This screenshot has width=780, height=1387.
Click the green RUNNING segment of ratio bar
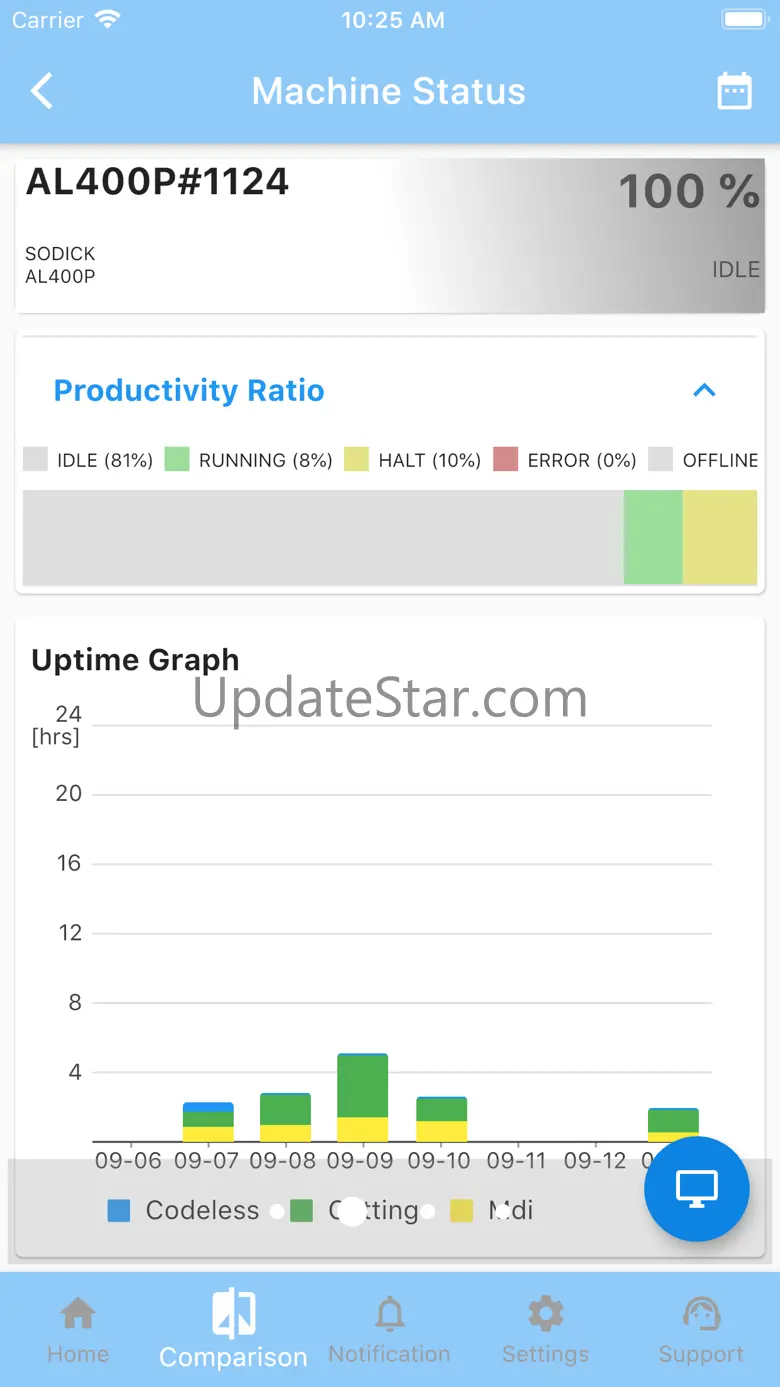coord(653,537)
